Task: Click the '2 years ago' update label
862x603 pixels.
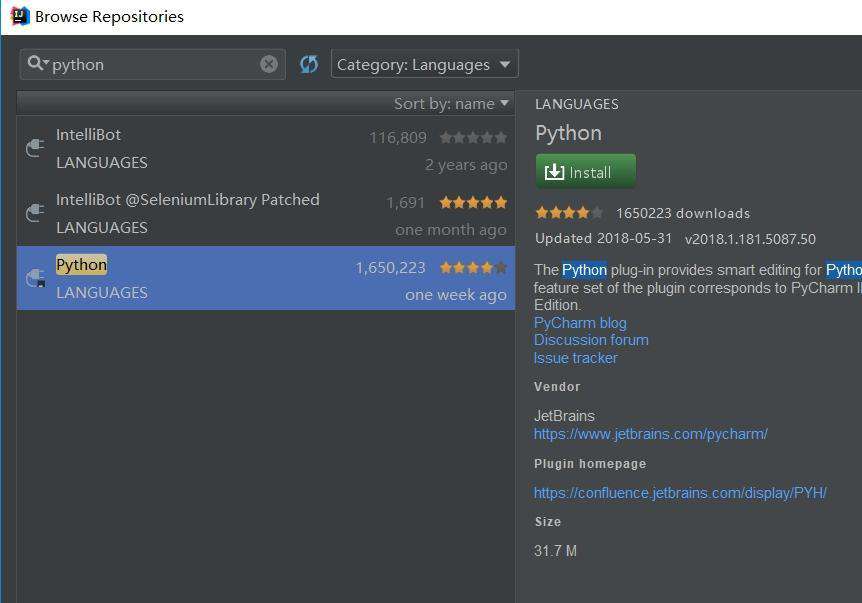Action: [466, 165]
